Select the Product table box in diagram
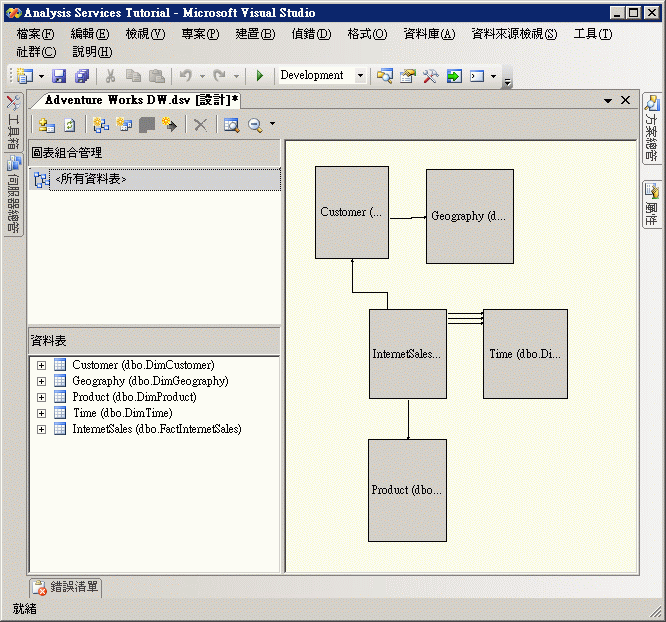 [x=407, y=490]
